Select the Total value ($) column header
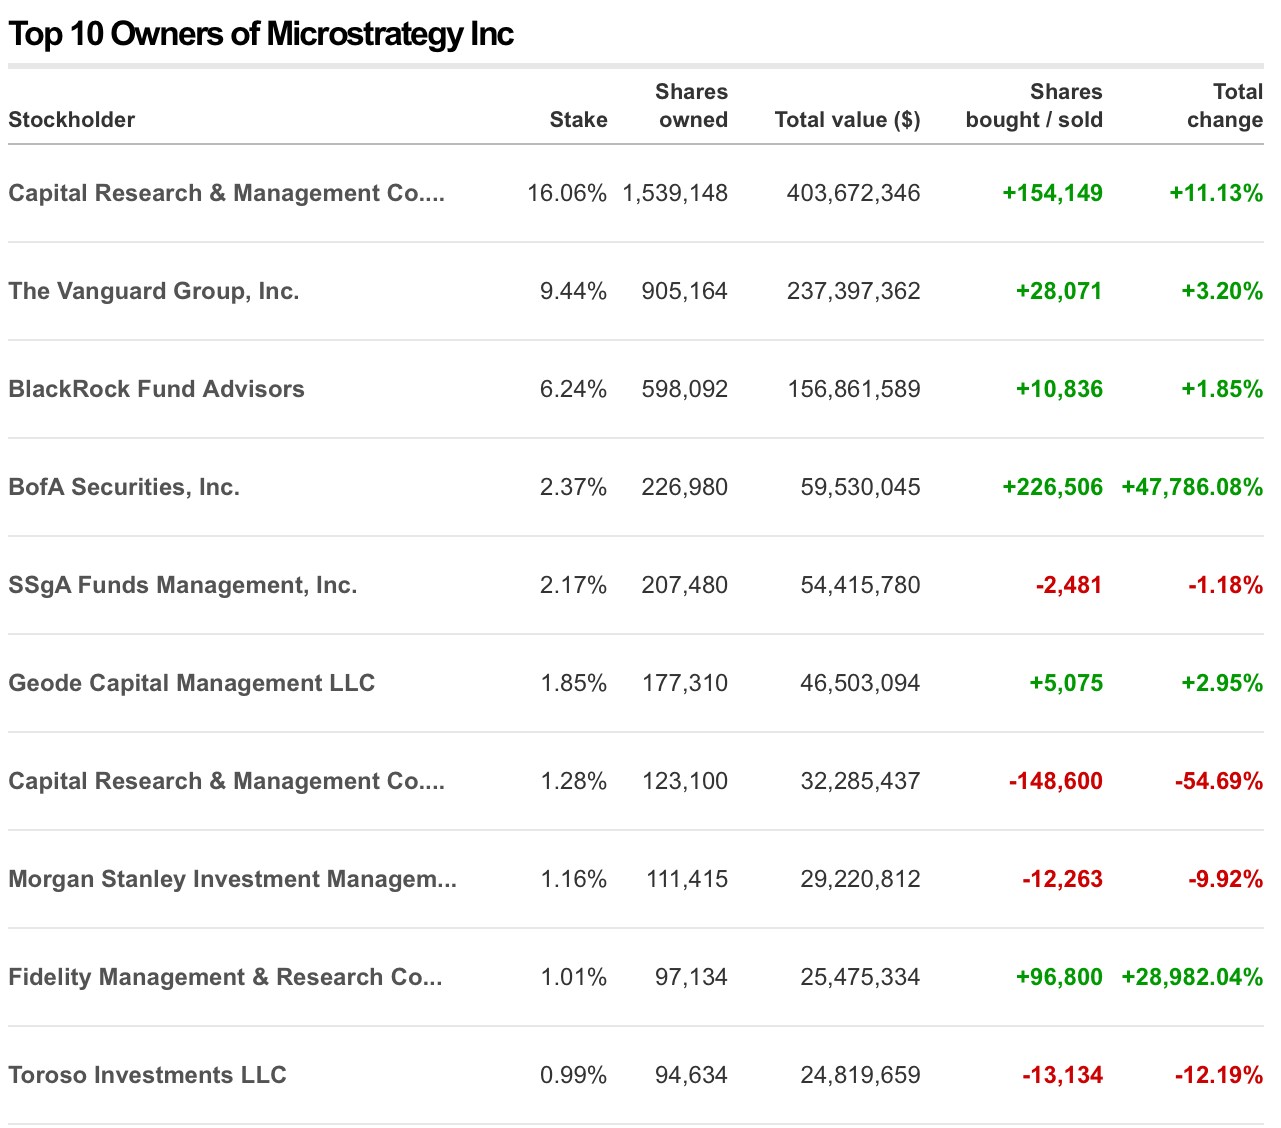Image resolution: width=1281 pixels, height=1128 pixels. coord(846,120)
